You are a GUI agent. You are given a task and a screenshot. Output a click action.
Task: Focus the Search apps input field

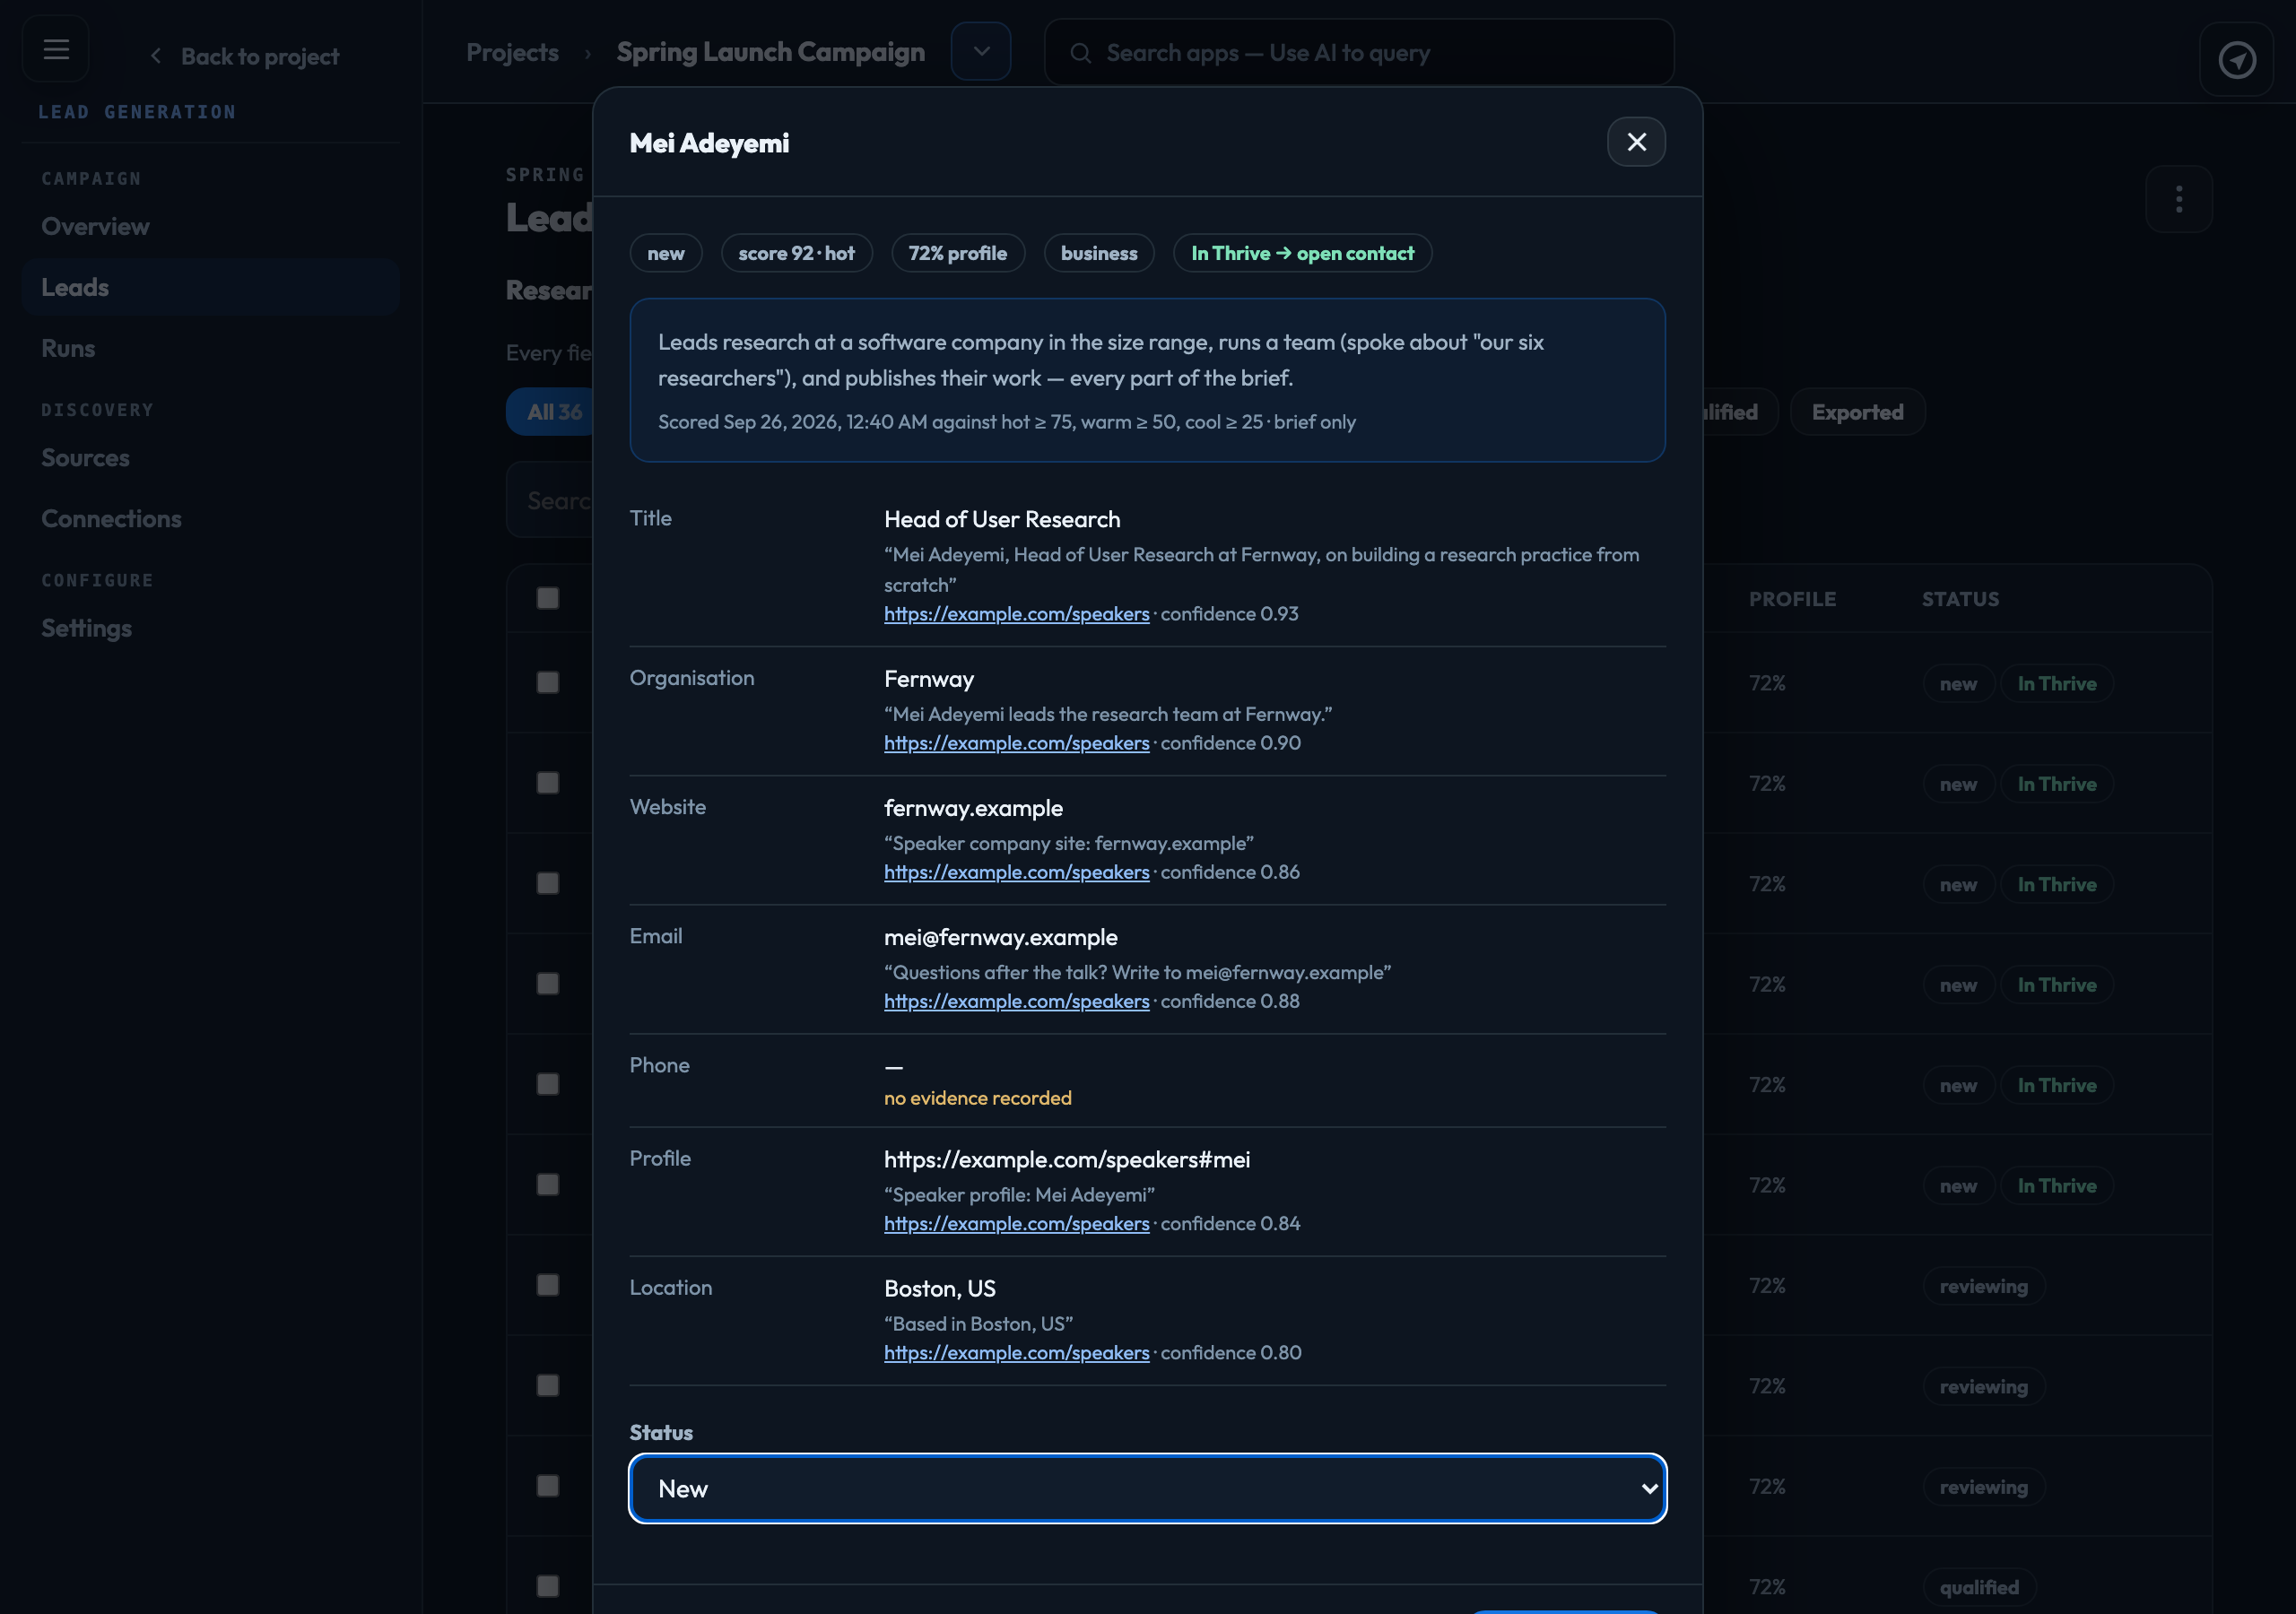coord(1359,52)
